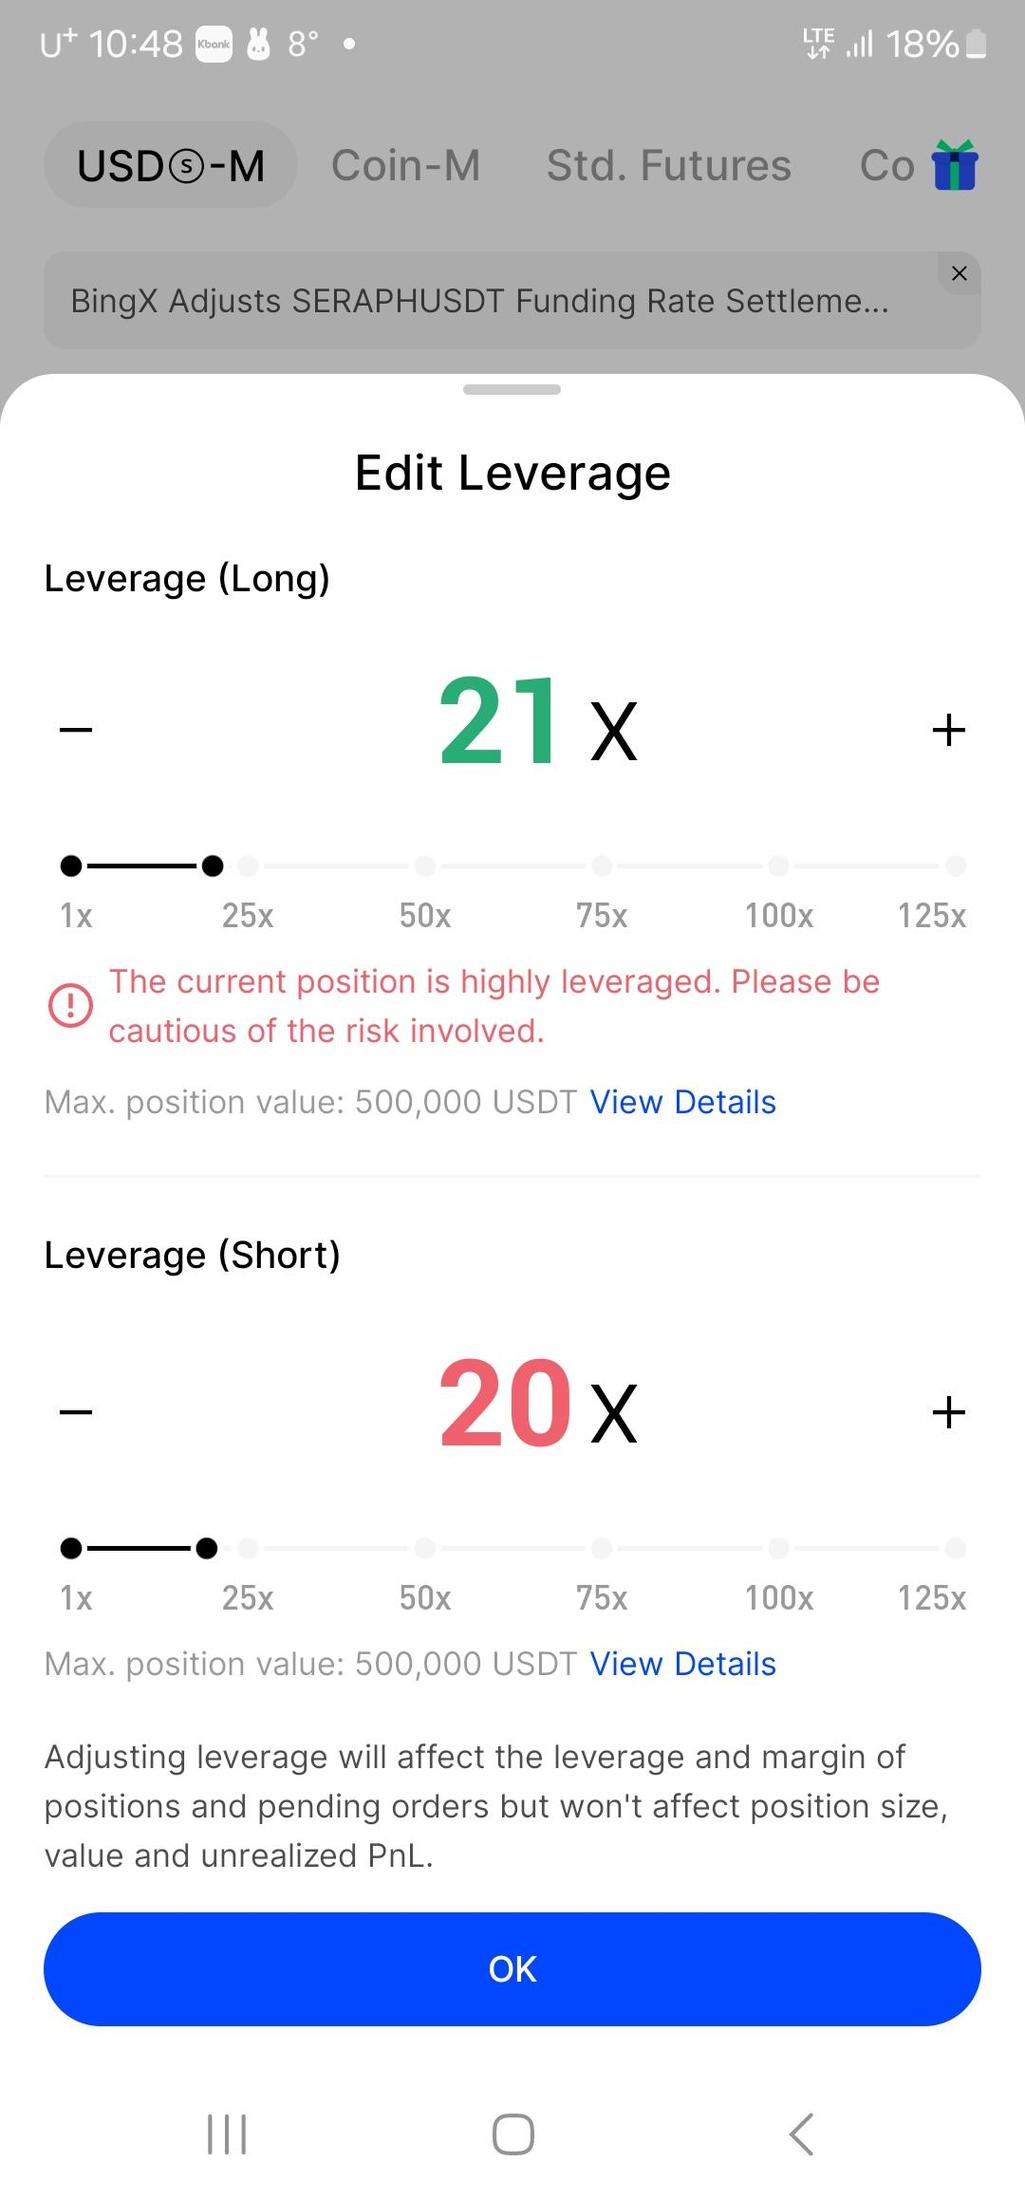Viewport: 1025px width, 2198px height.
Task: Set Long leverage slider to 50x
Action: click(425, 866)
